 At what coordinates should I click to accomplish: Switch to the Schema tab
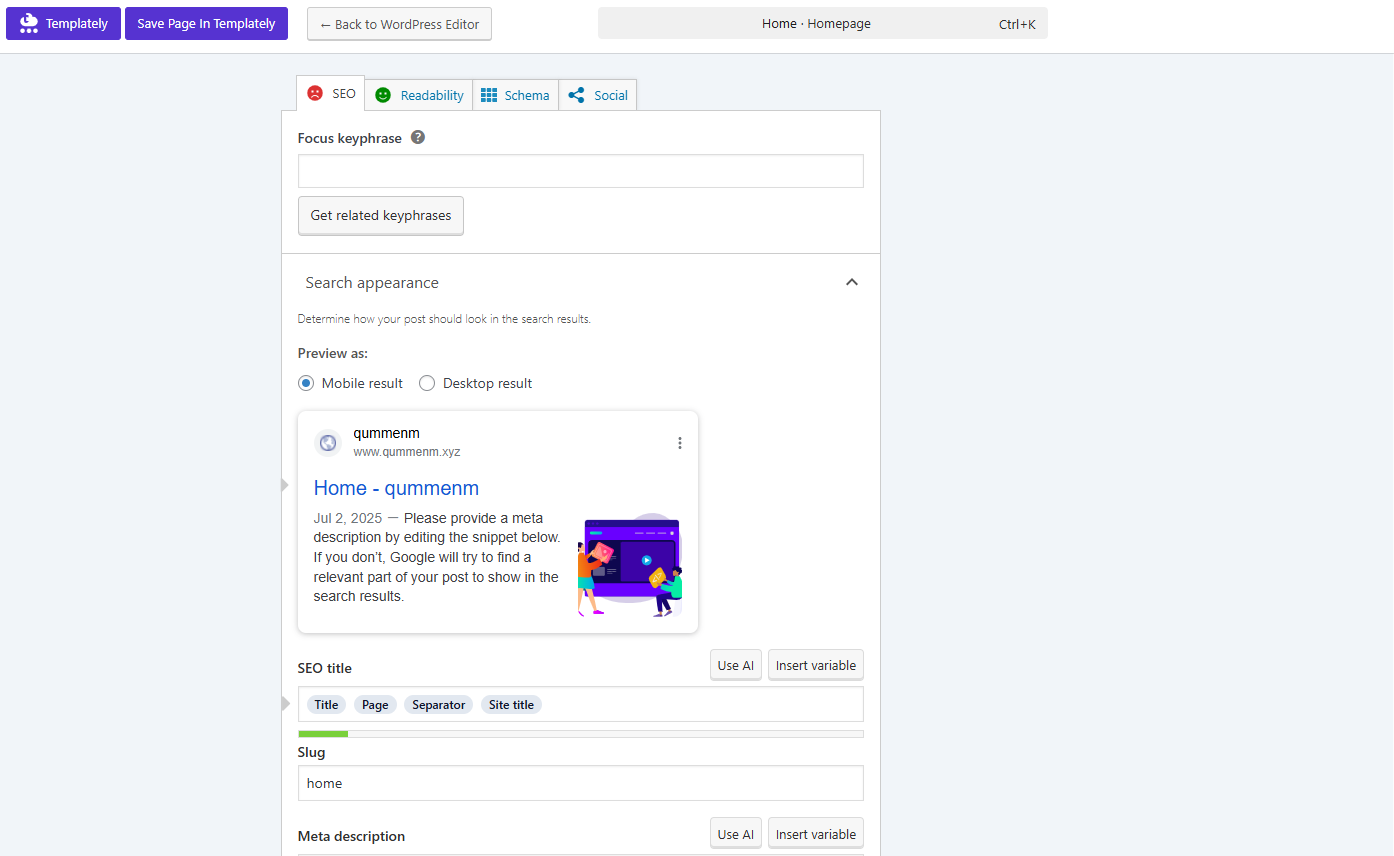515,94
